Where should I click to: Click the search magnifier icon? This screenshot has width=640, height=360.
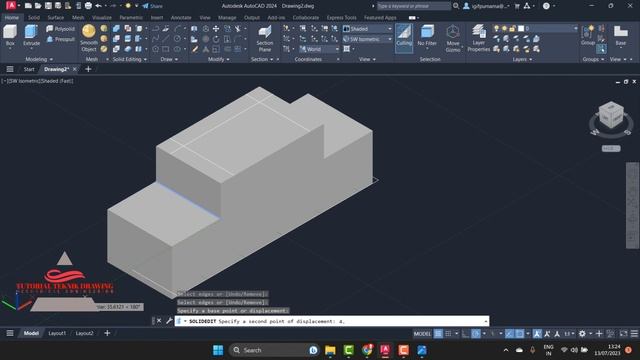click(x=456, y=6)
